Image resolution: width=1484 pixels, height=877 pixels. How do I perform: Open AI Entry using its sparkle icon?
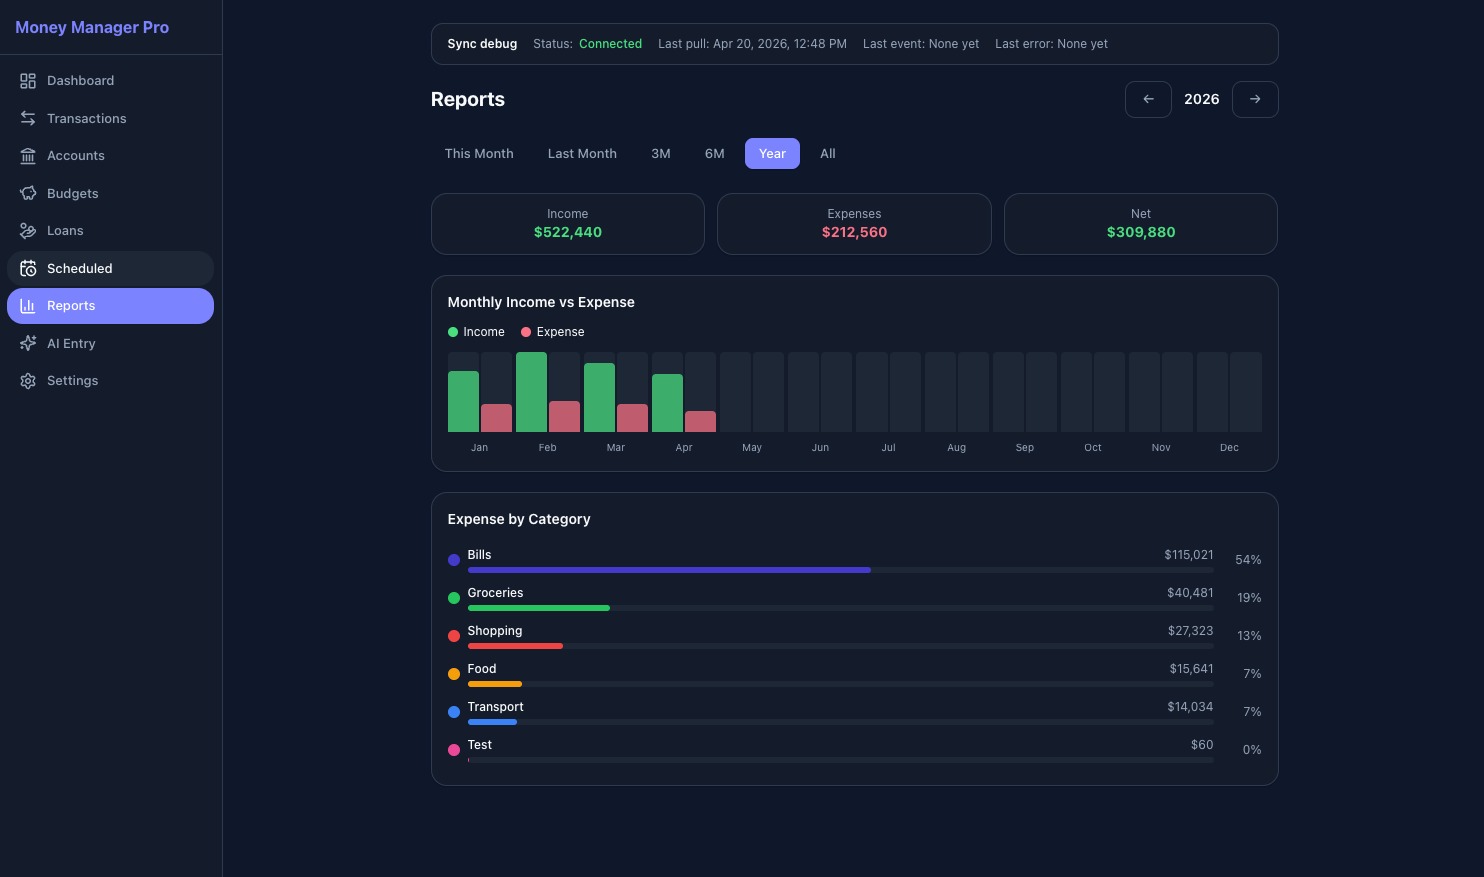[x=28, y=343]
